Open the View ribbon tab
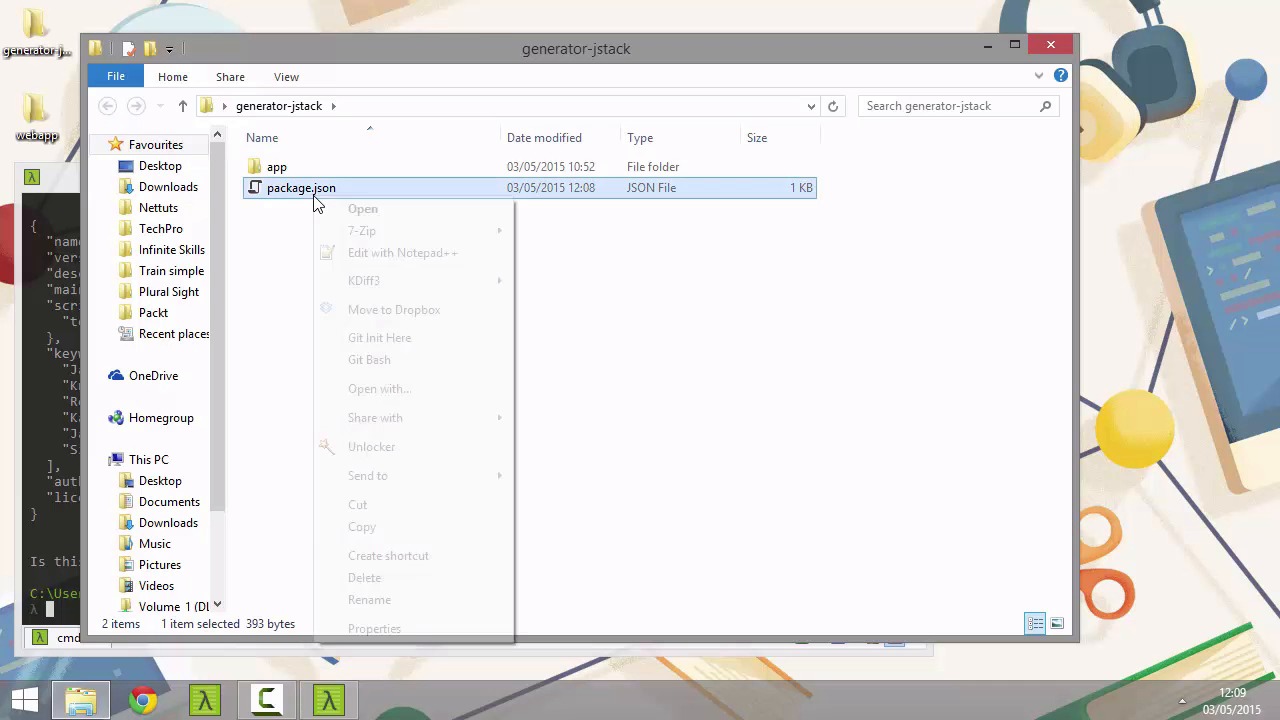1280x720 pixels. click(x=286, y=77)
